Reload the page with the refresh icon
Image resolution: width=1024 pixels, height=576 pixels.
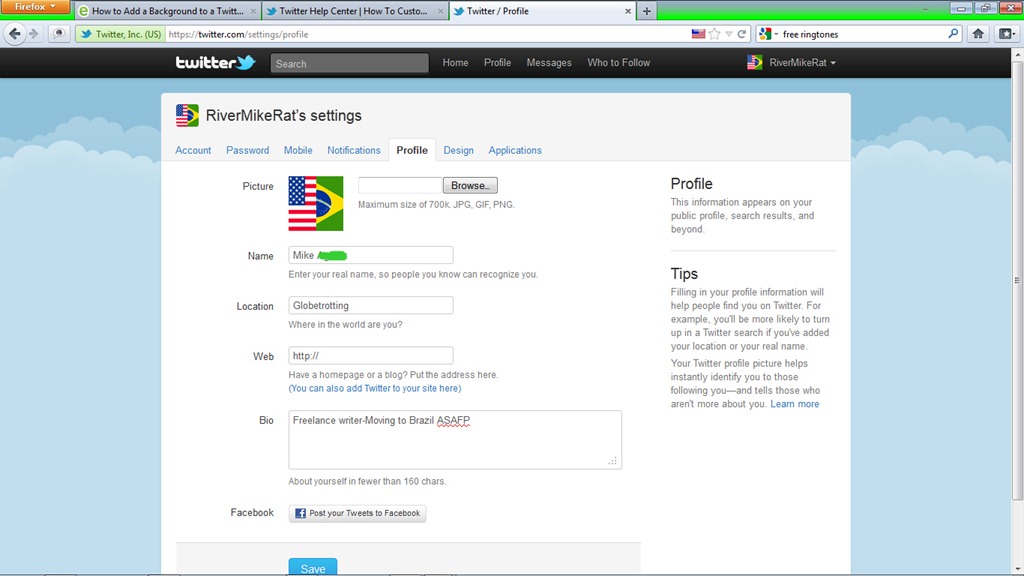click(742, 34)
